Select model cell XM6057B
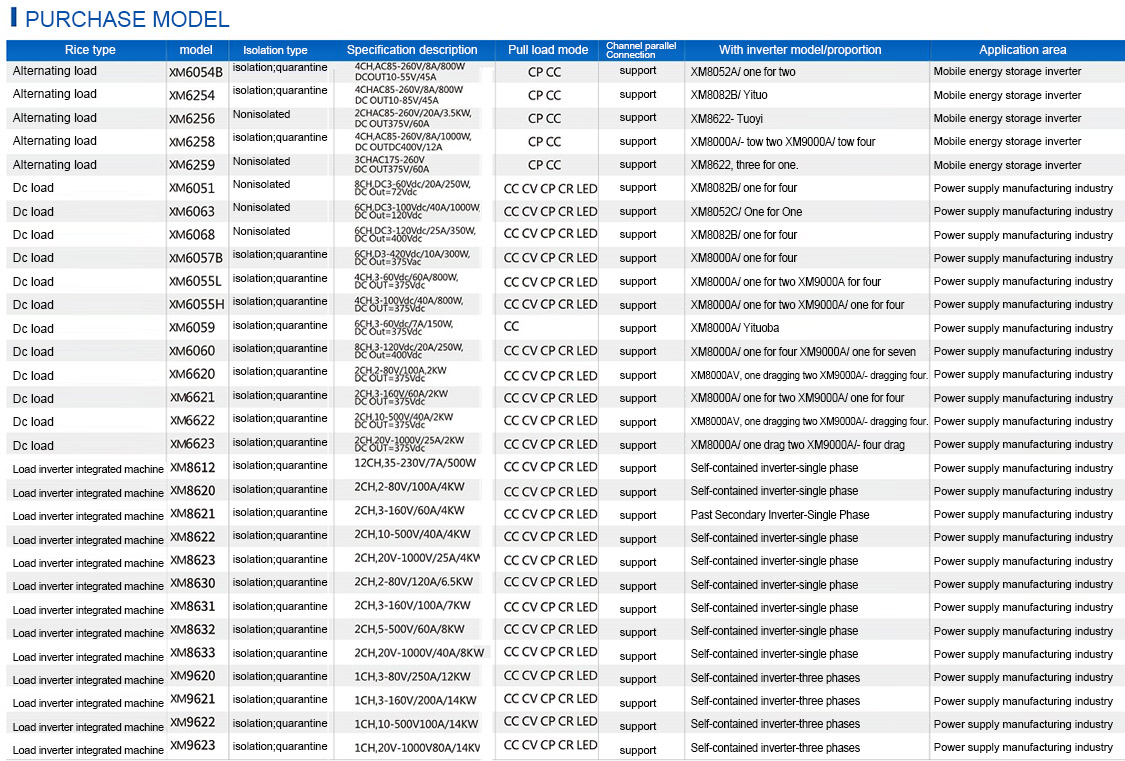 tap(196, 258)
